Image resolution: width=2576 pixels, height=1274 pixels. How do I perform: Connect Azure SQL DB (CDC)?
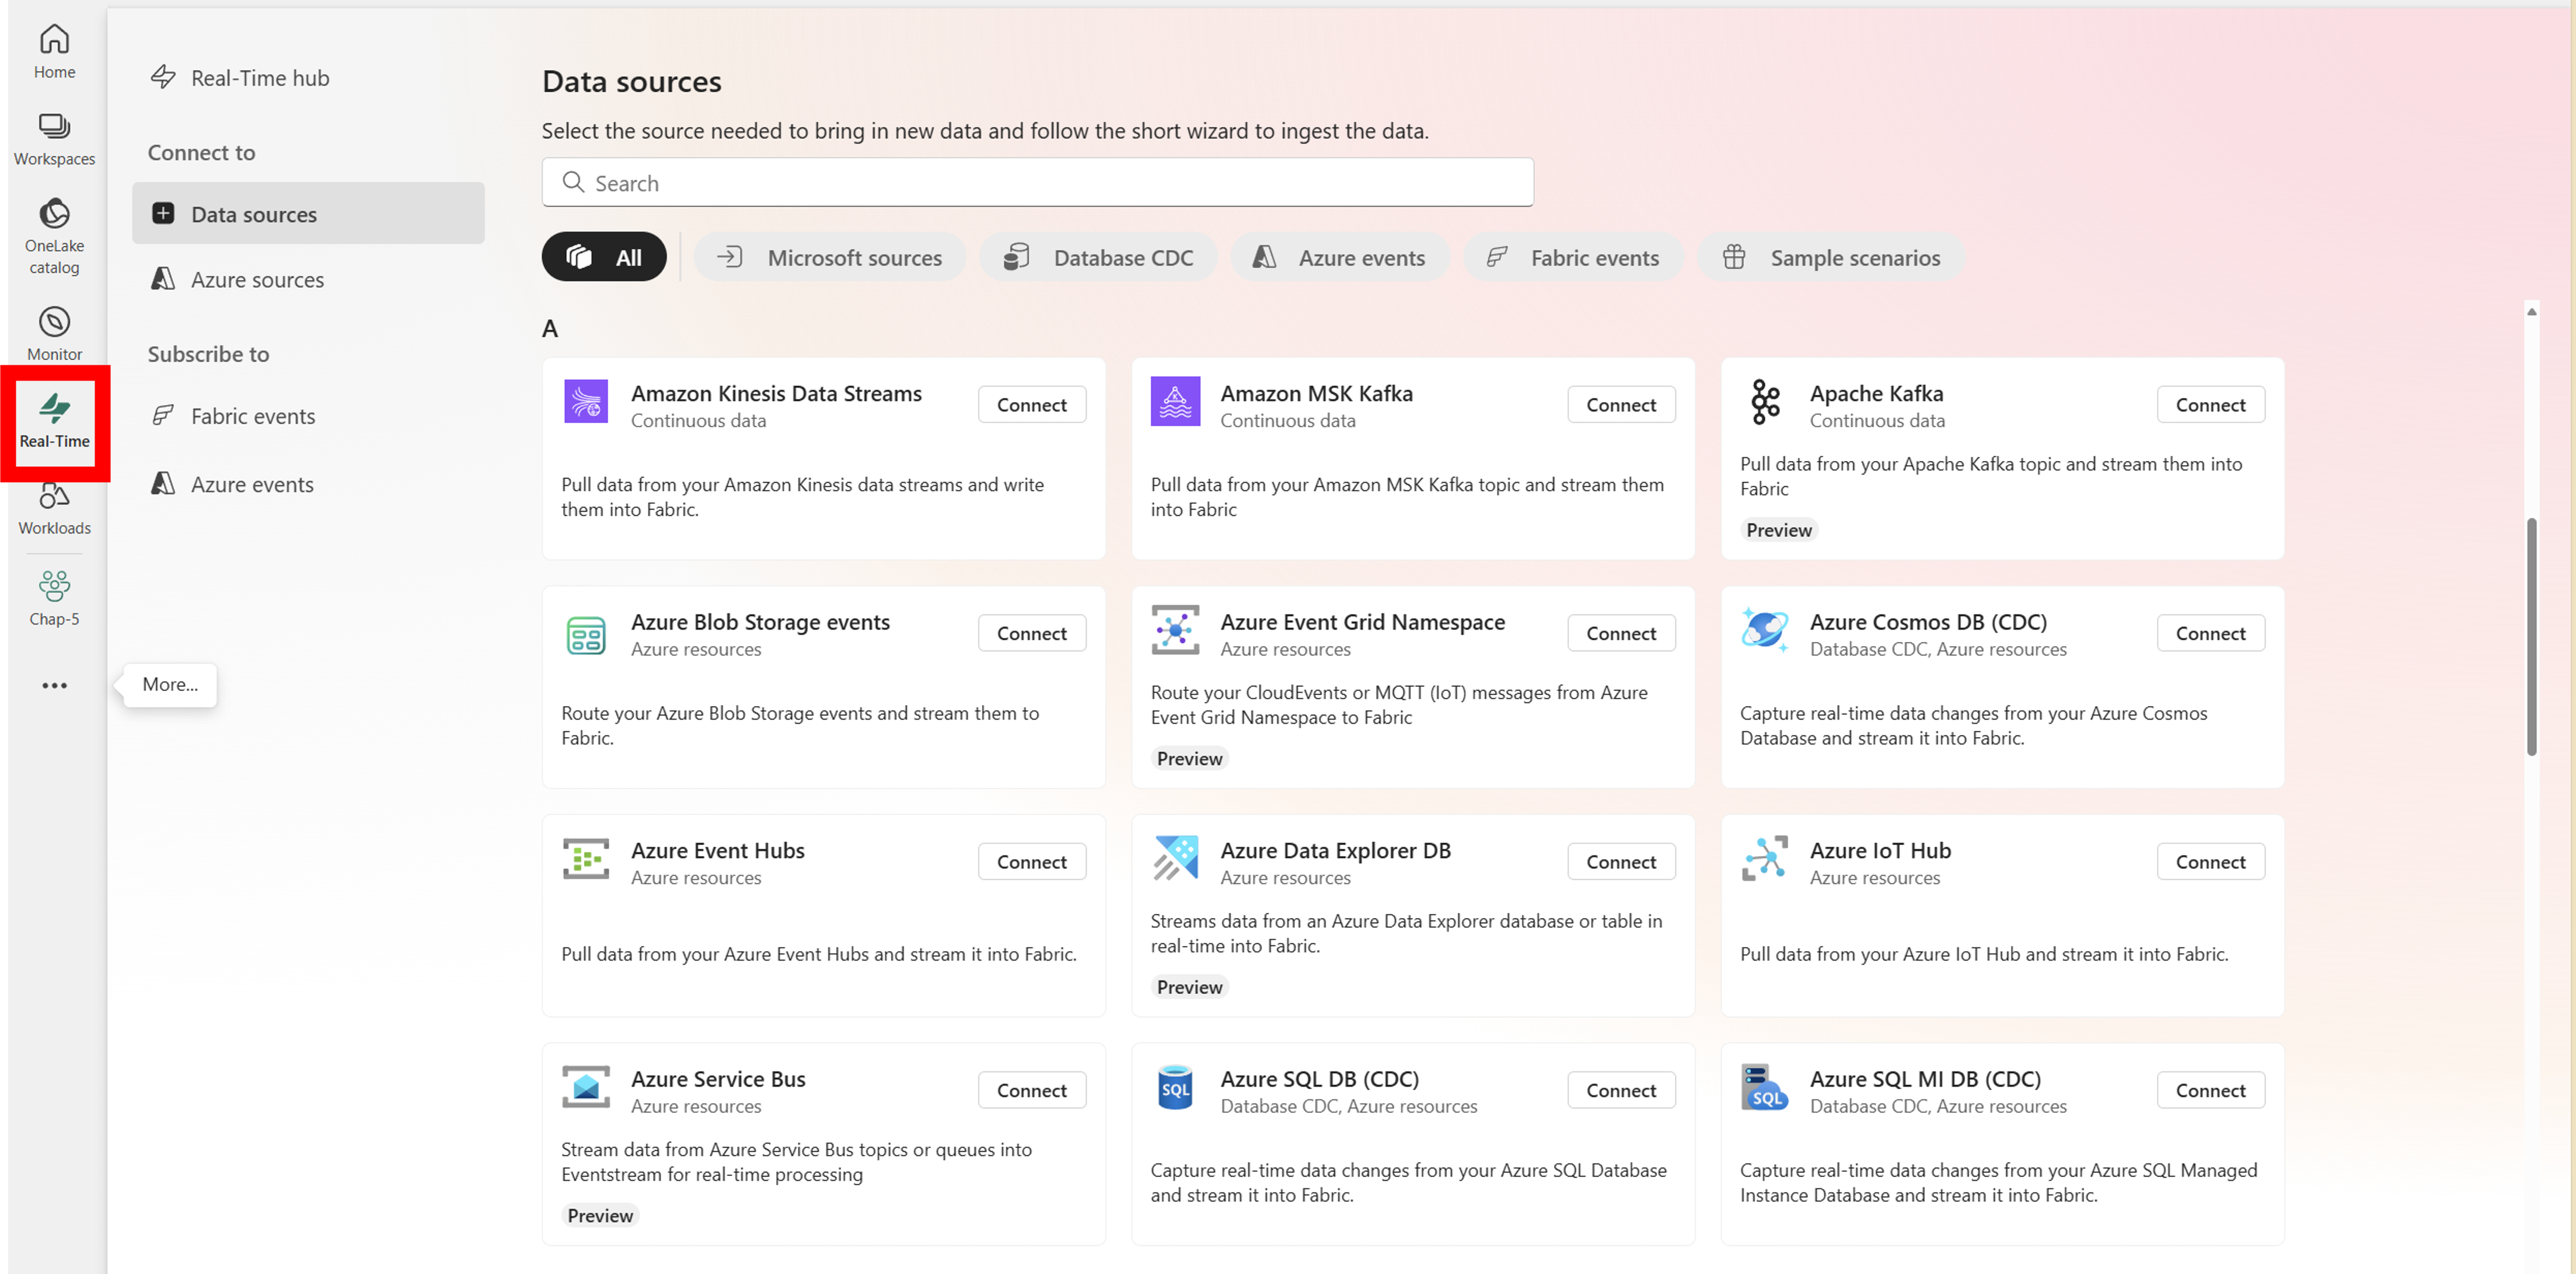click(1621, 1090)
